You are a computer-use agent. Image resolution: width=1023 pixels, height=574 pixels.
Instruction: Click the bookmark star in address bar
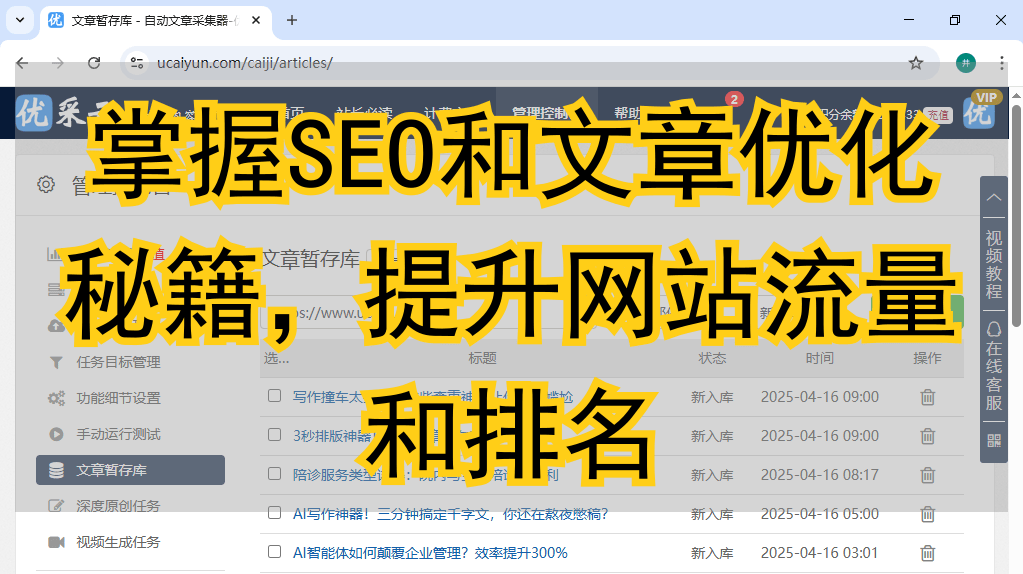pos(915,63)
